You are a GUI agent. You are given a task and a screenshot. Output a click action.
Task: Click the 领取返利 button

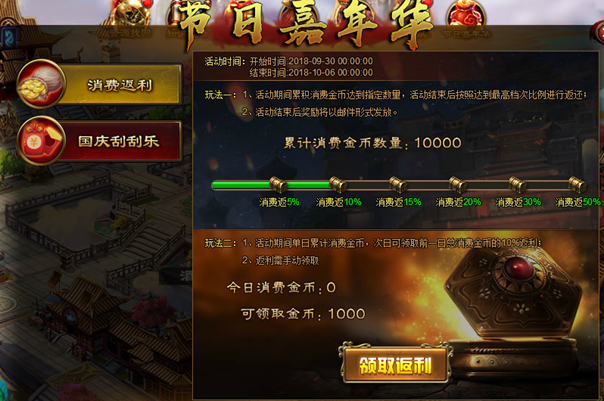pyautogui.click(x=395, y=364)
